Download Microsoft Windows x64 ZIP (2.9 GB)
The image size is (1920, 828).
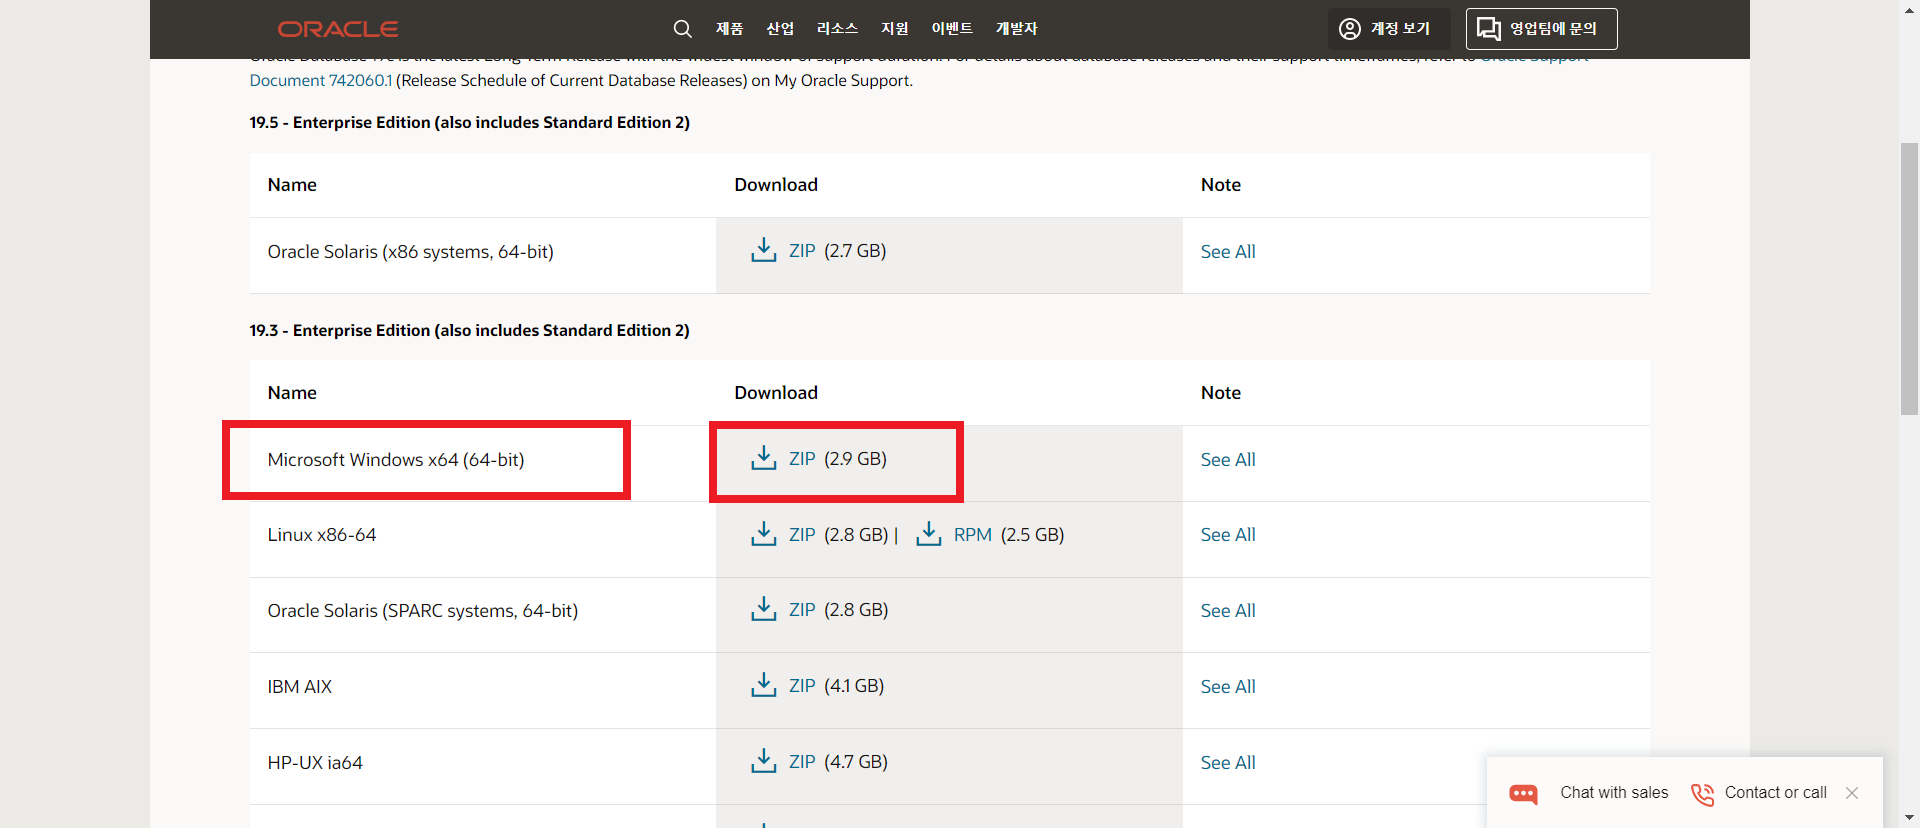tap(802, 459)
